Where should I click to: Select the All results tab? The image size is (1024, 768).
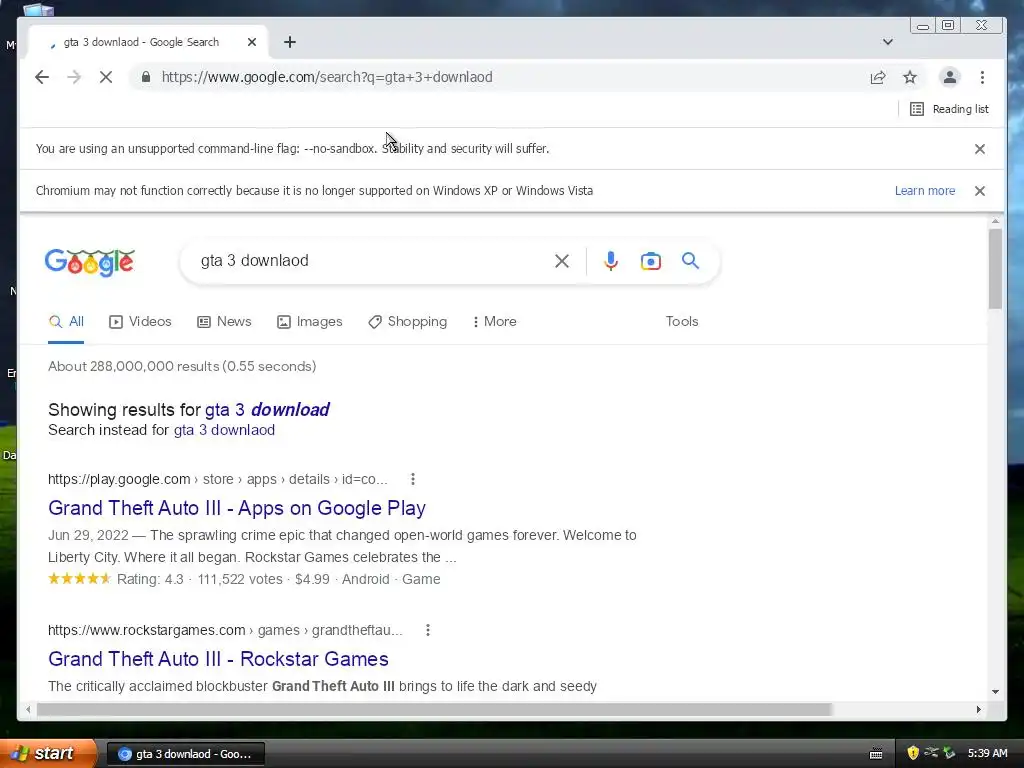67,321
